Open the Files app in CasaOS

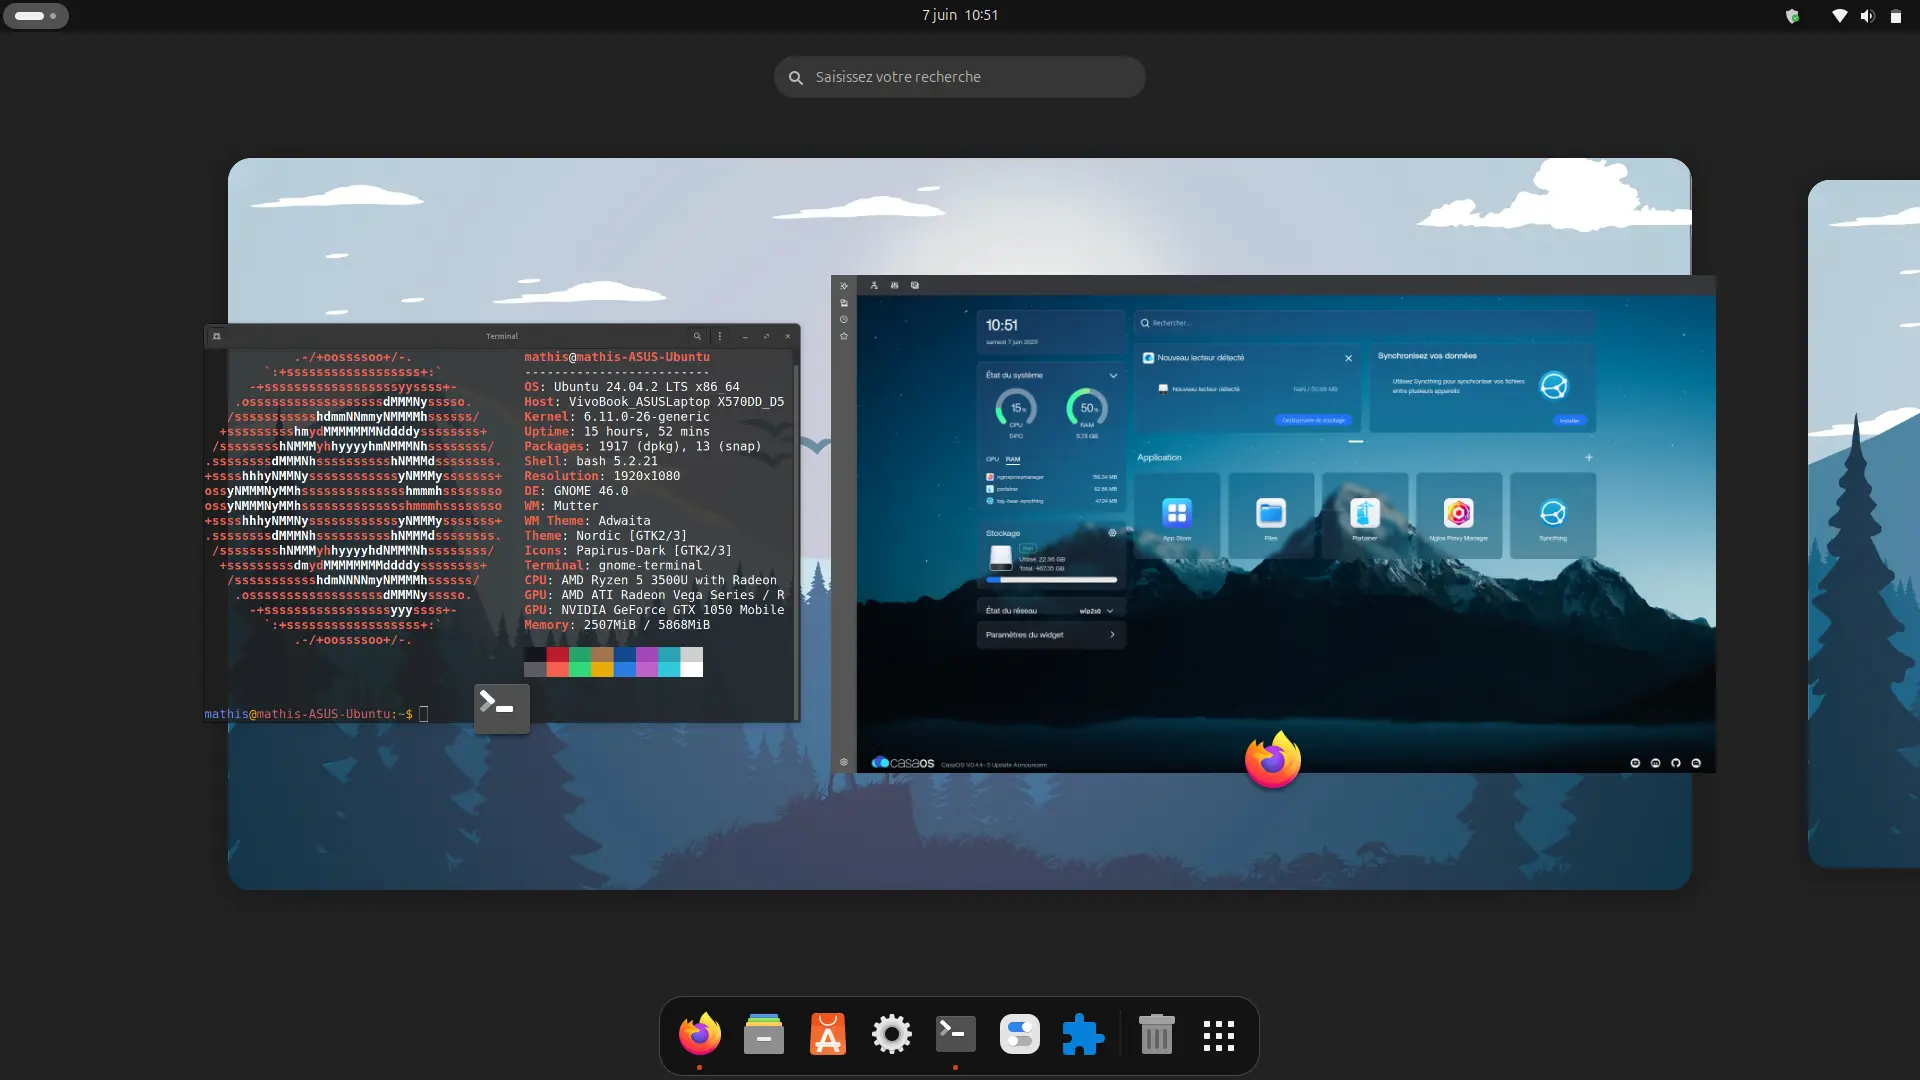tap(1270, 515)
